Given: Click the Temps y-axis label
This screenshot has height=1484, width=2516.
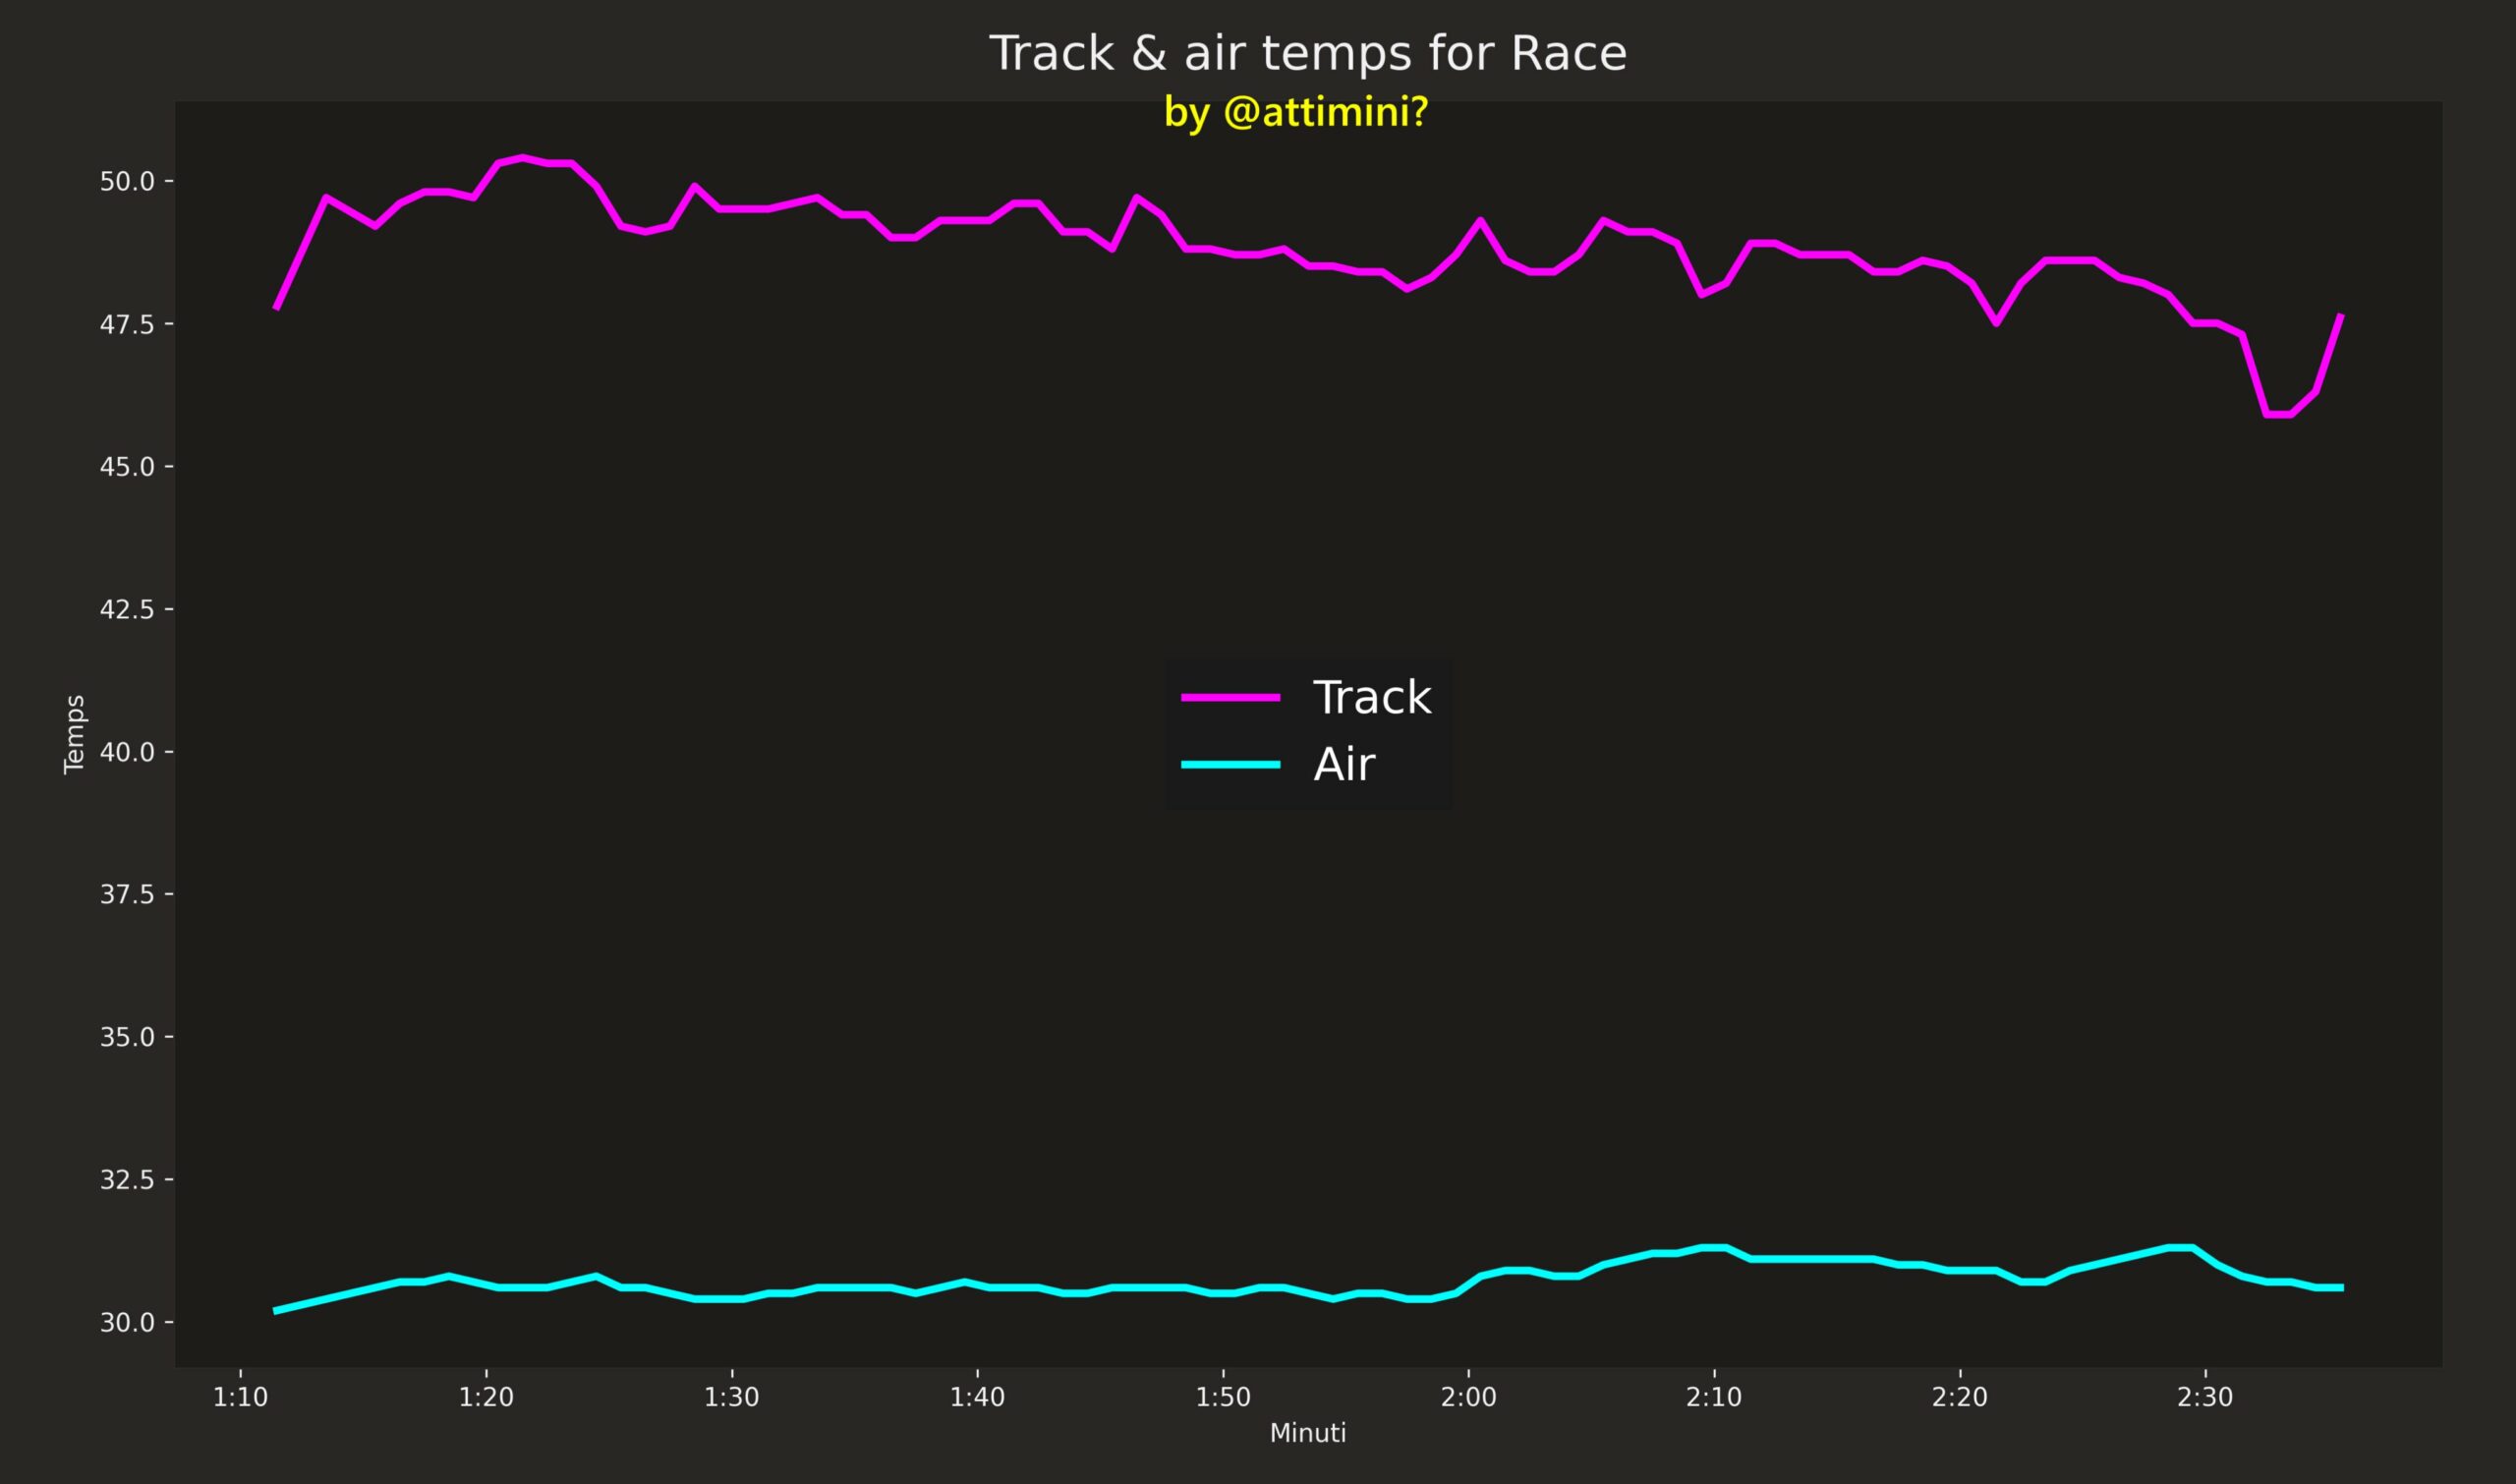Looking at the screenshot, I should [74, 734].
